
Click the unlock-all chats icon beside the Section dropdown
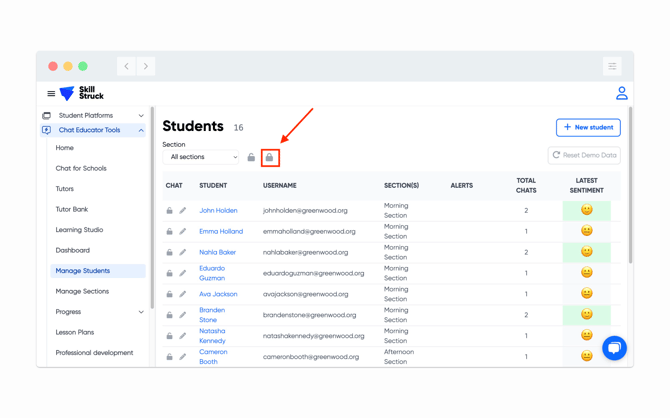coord(251,157)
